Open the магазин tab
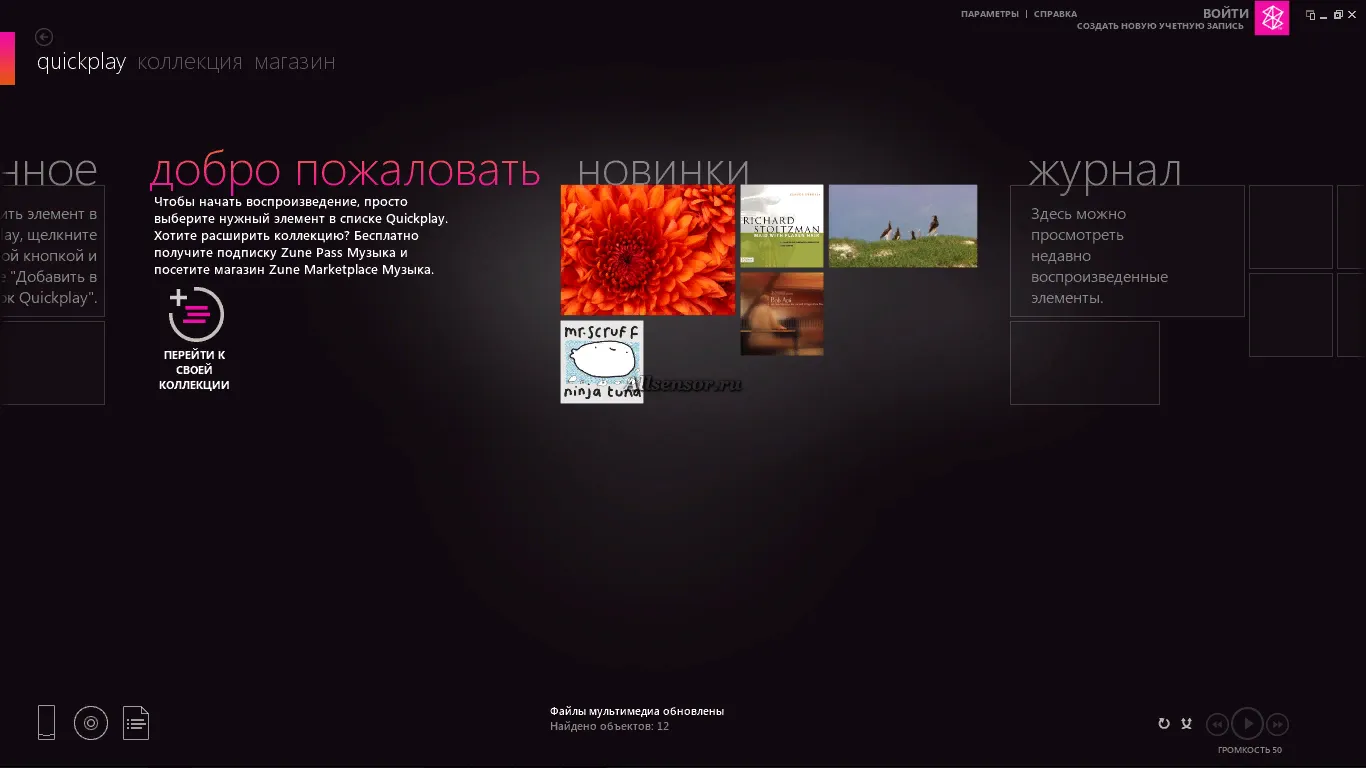 point(295,62)
